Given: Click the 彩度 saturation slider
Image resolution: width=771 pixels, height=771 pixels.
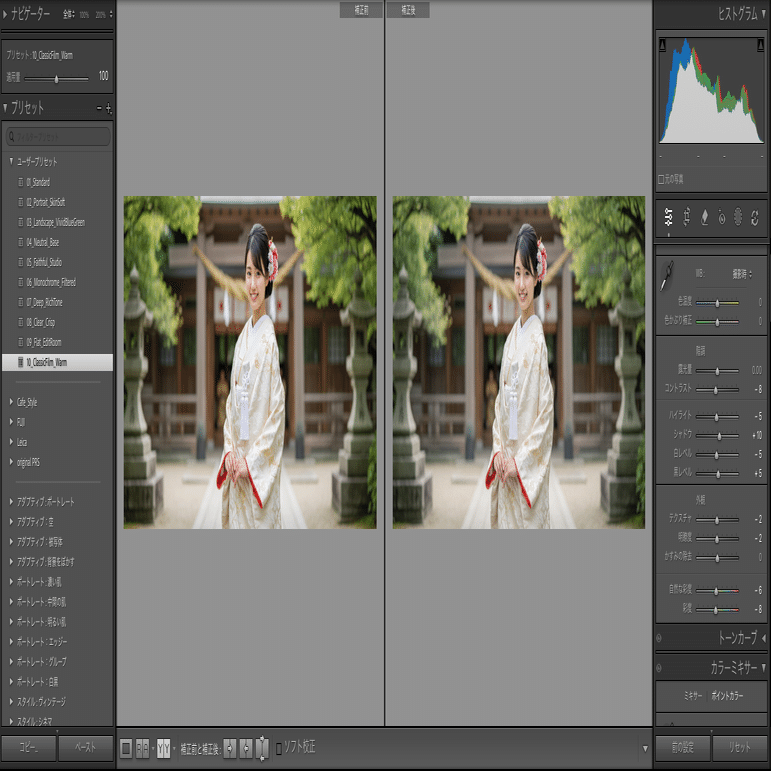Looking at the screenshot, I should click(x=717, y=610).
